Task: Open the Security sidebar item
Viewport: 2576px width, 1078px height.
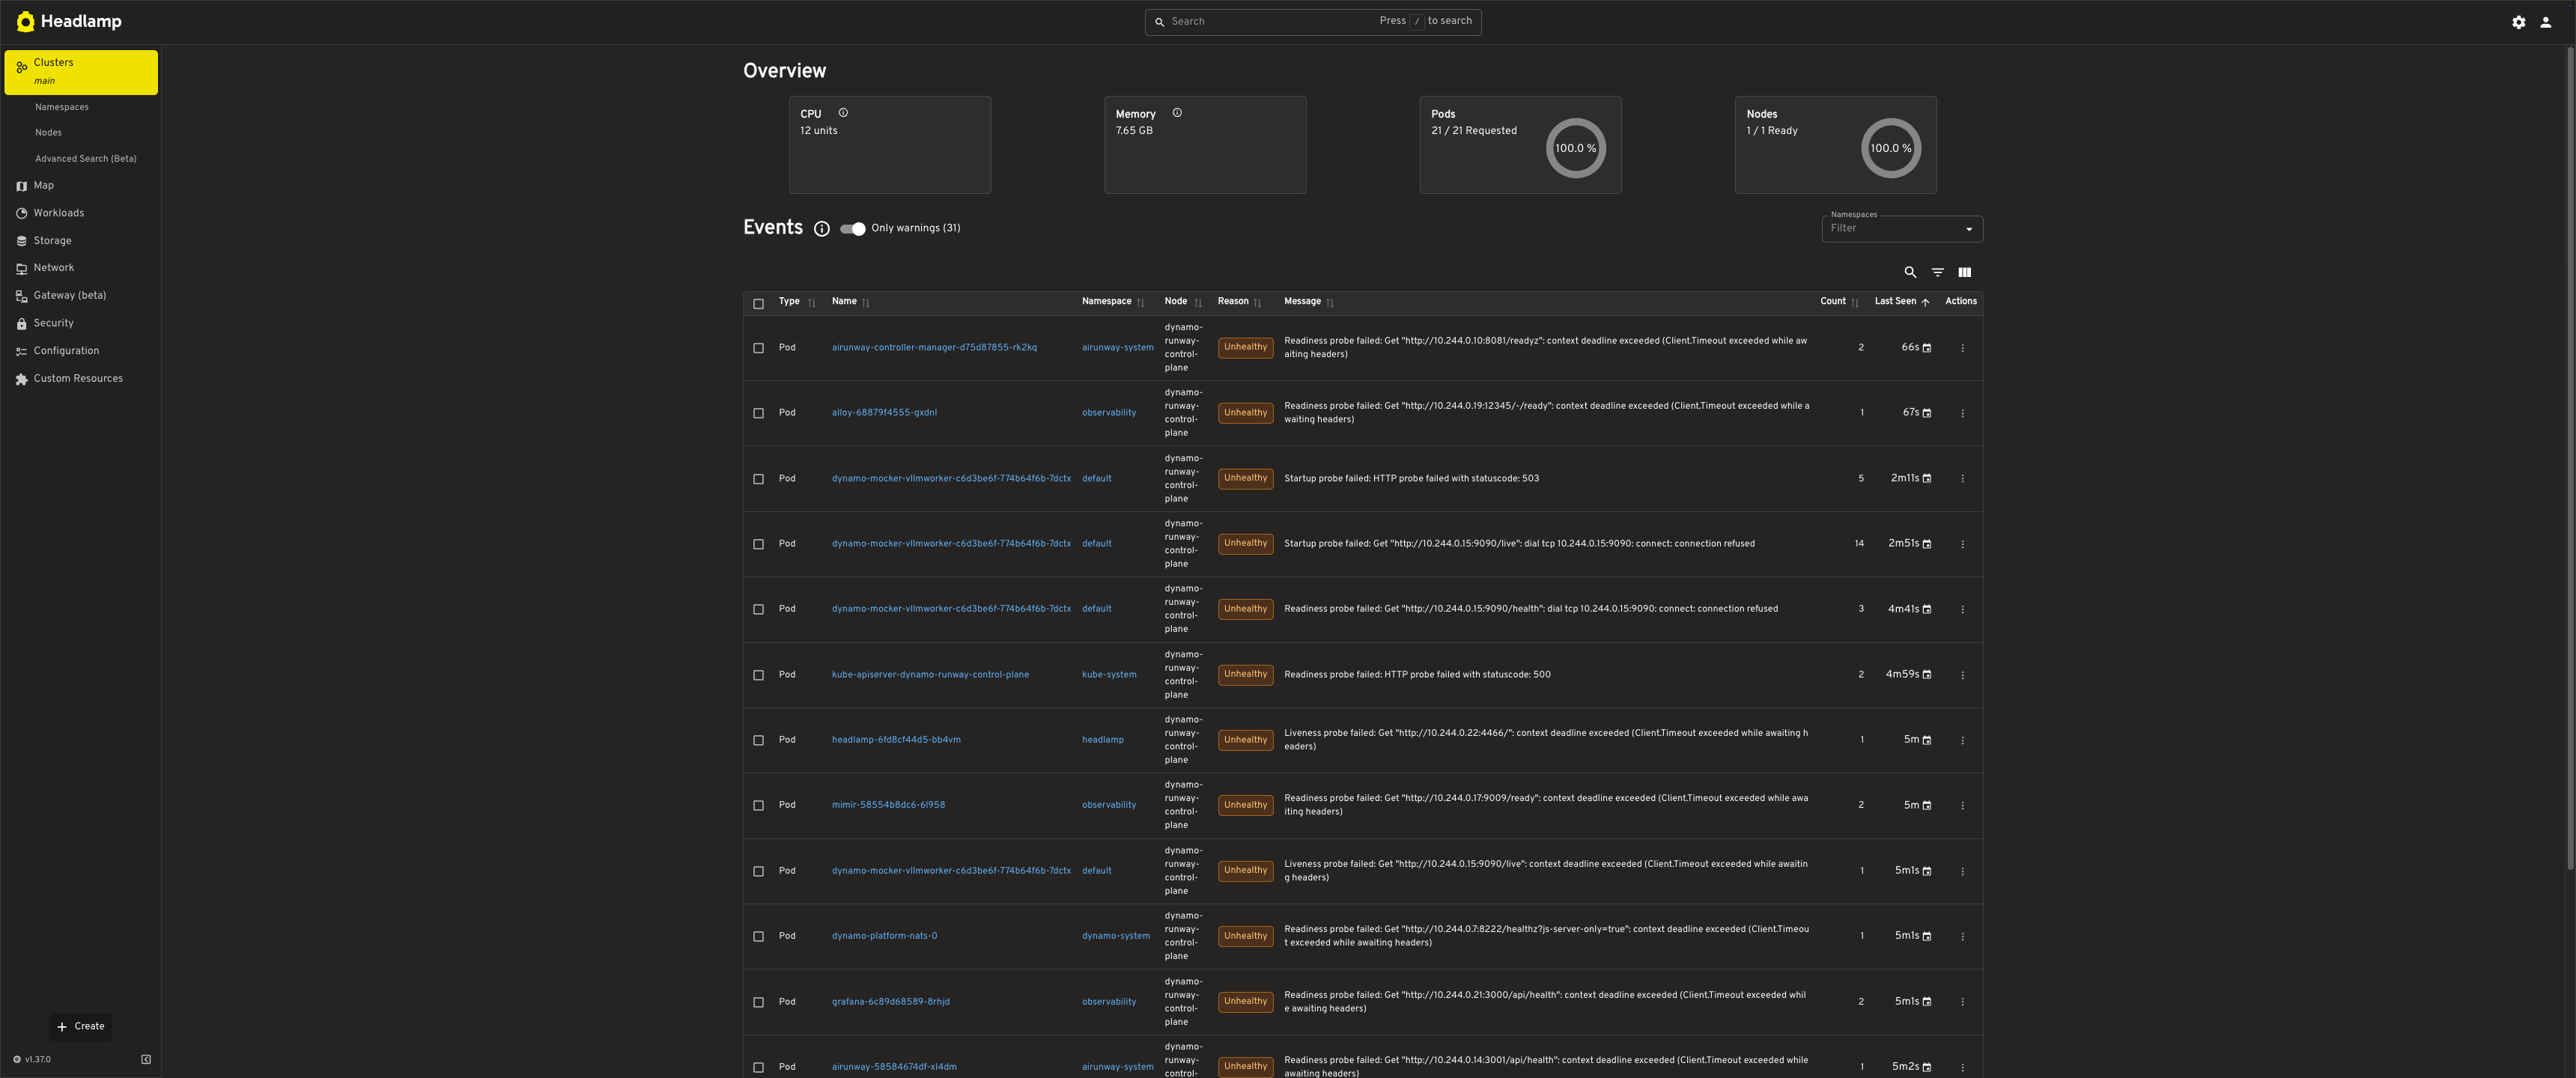Action: tap(81, 323)
